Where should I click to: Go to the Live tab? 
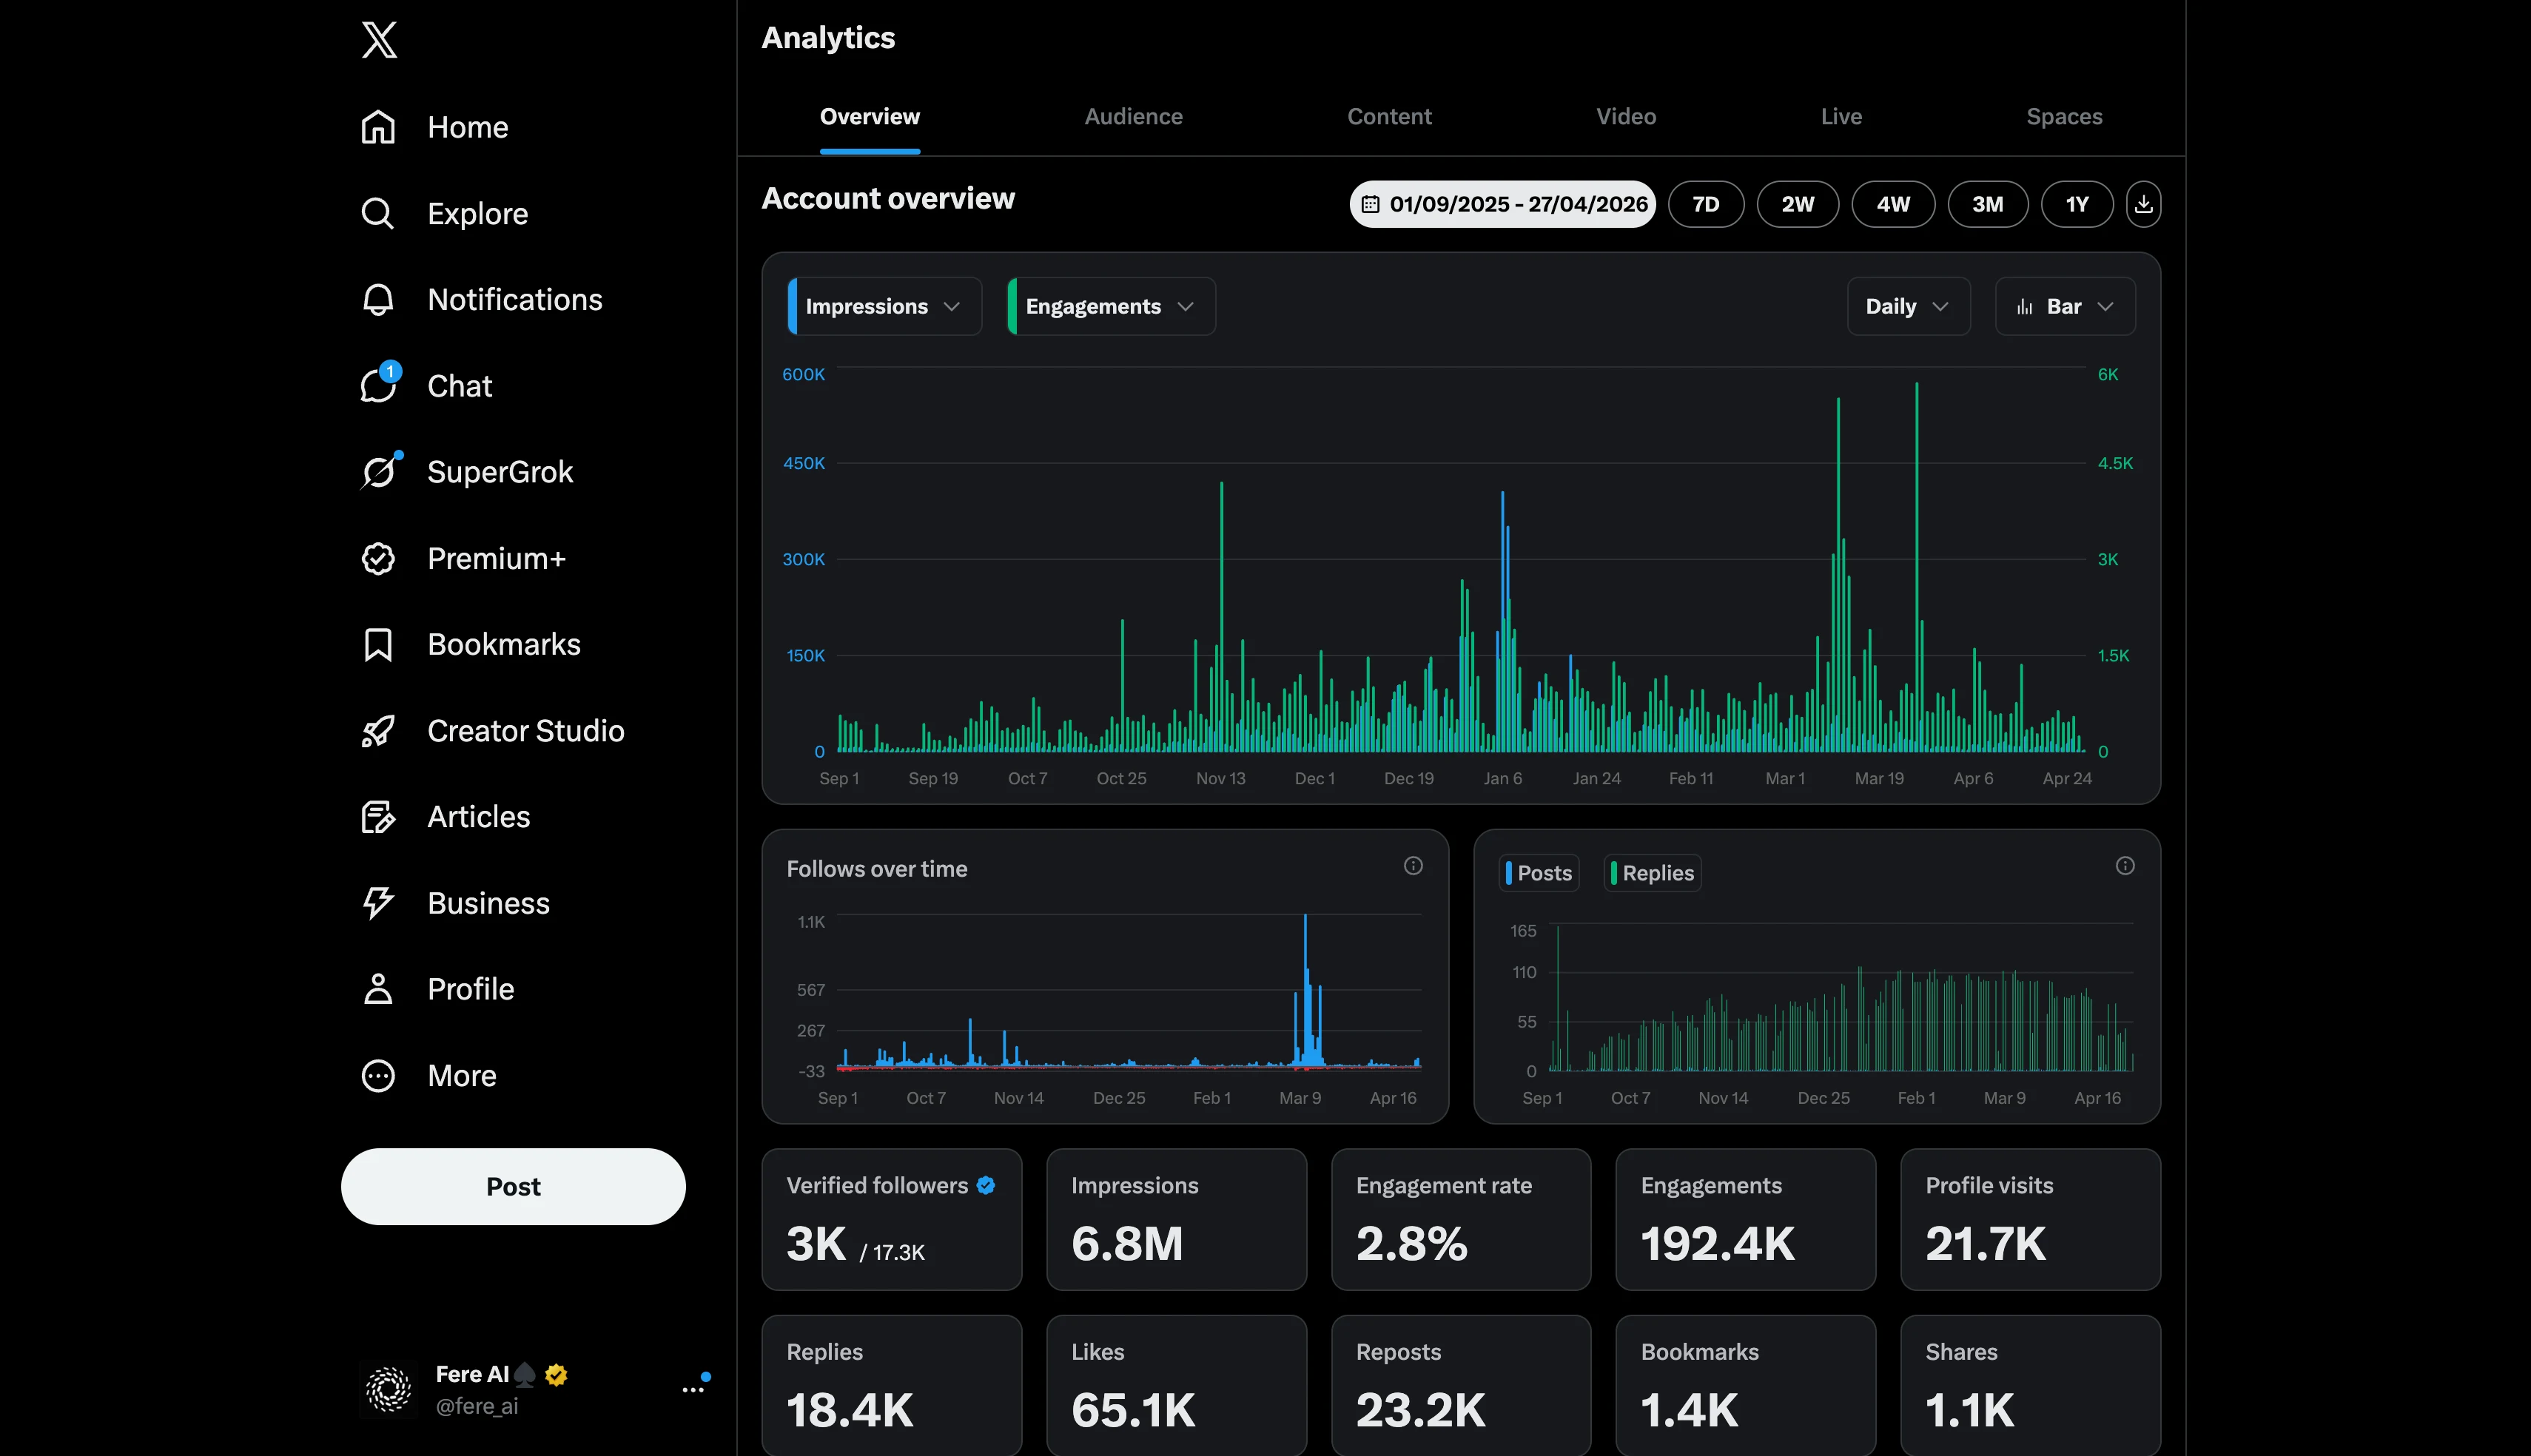click(x=1841, y=117)
